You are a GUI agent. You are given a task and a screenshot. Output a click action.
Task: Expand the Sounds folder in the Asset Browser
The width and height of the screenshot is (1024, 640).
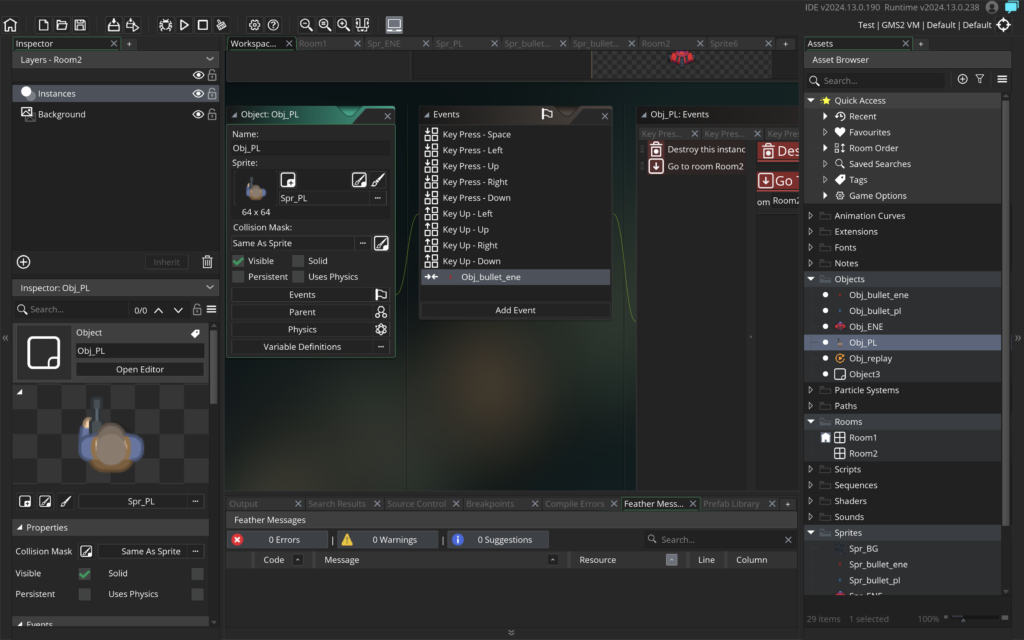[x=810, y=517]
